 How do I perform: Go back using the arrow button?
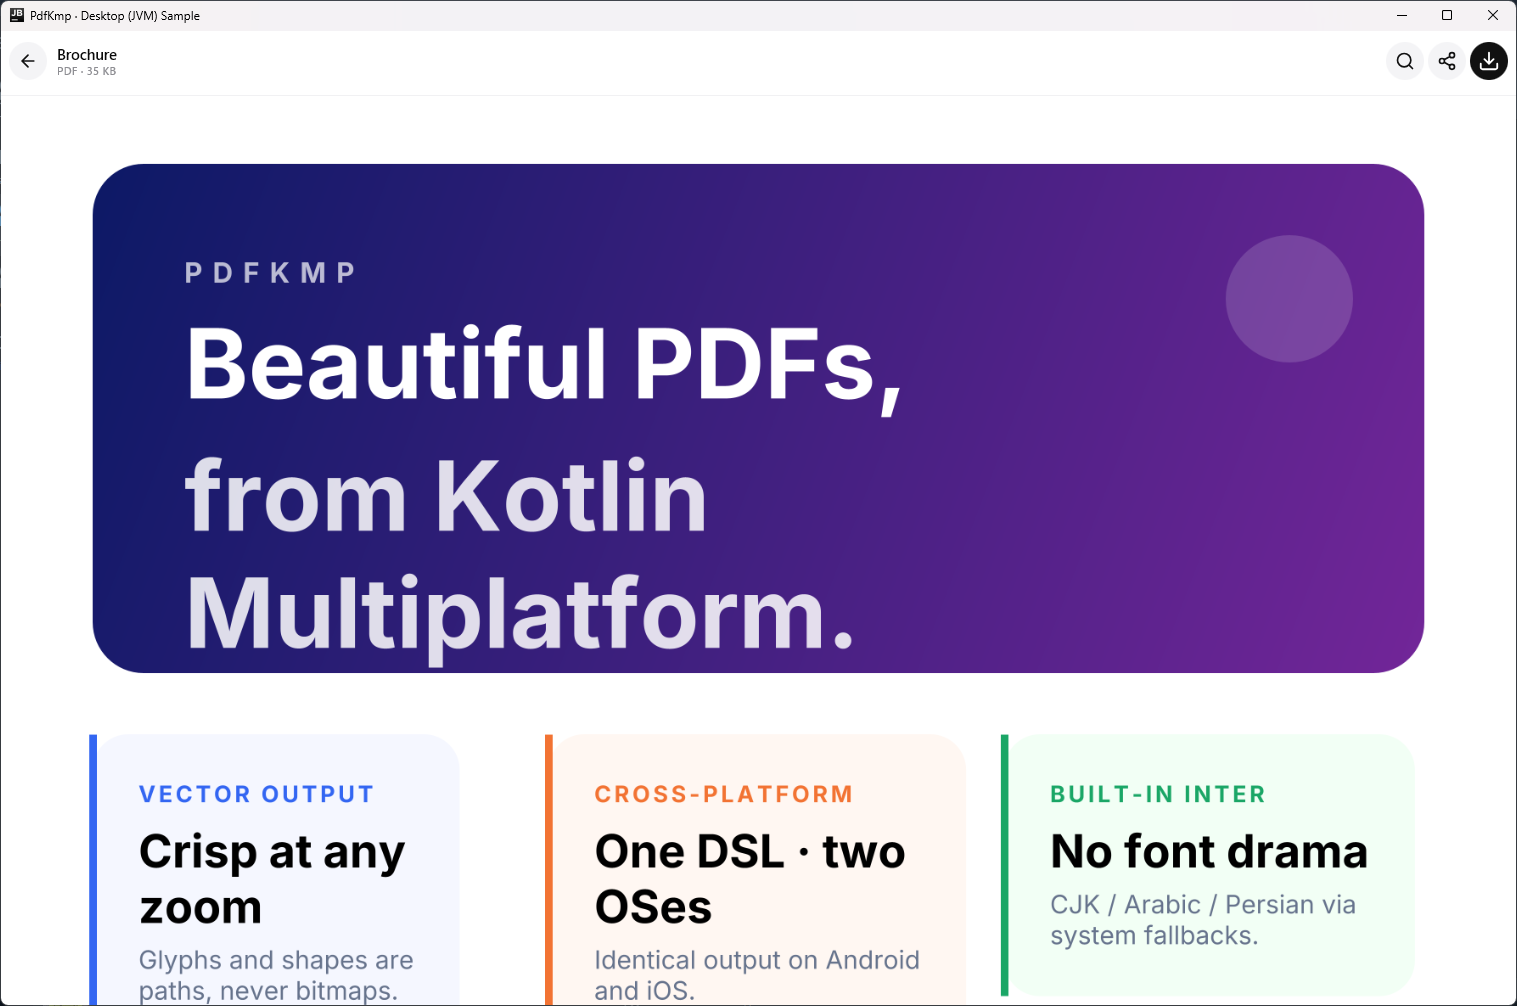tap(28, 62)
